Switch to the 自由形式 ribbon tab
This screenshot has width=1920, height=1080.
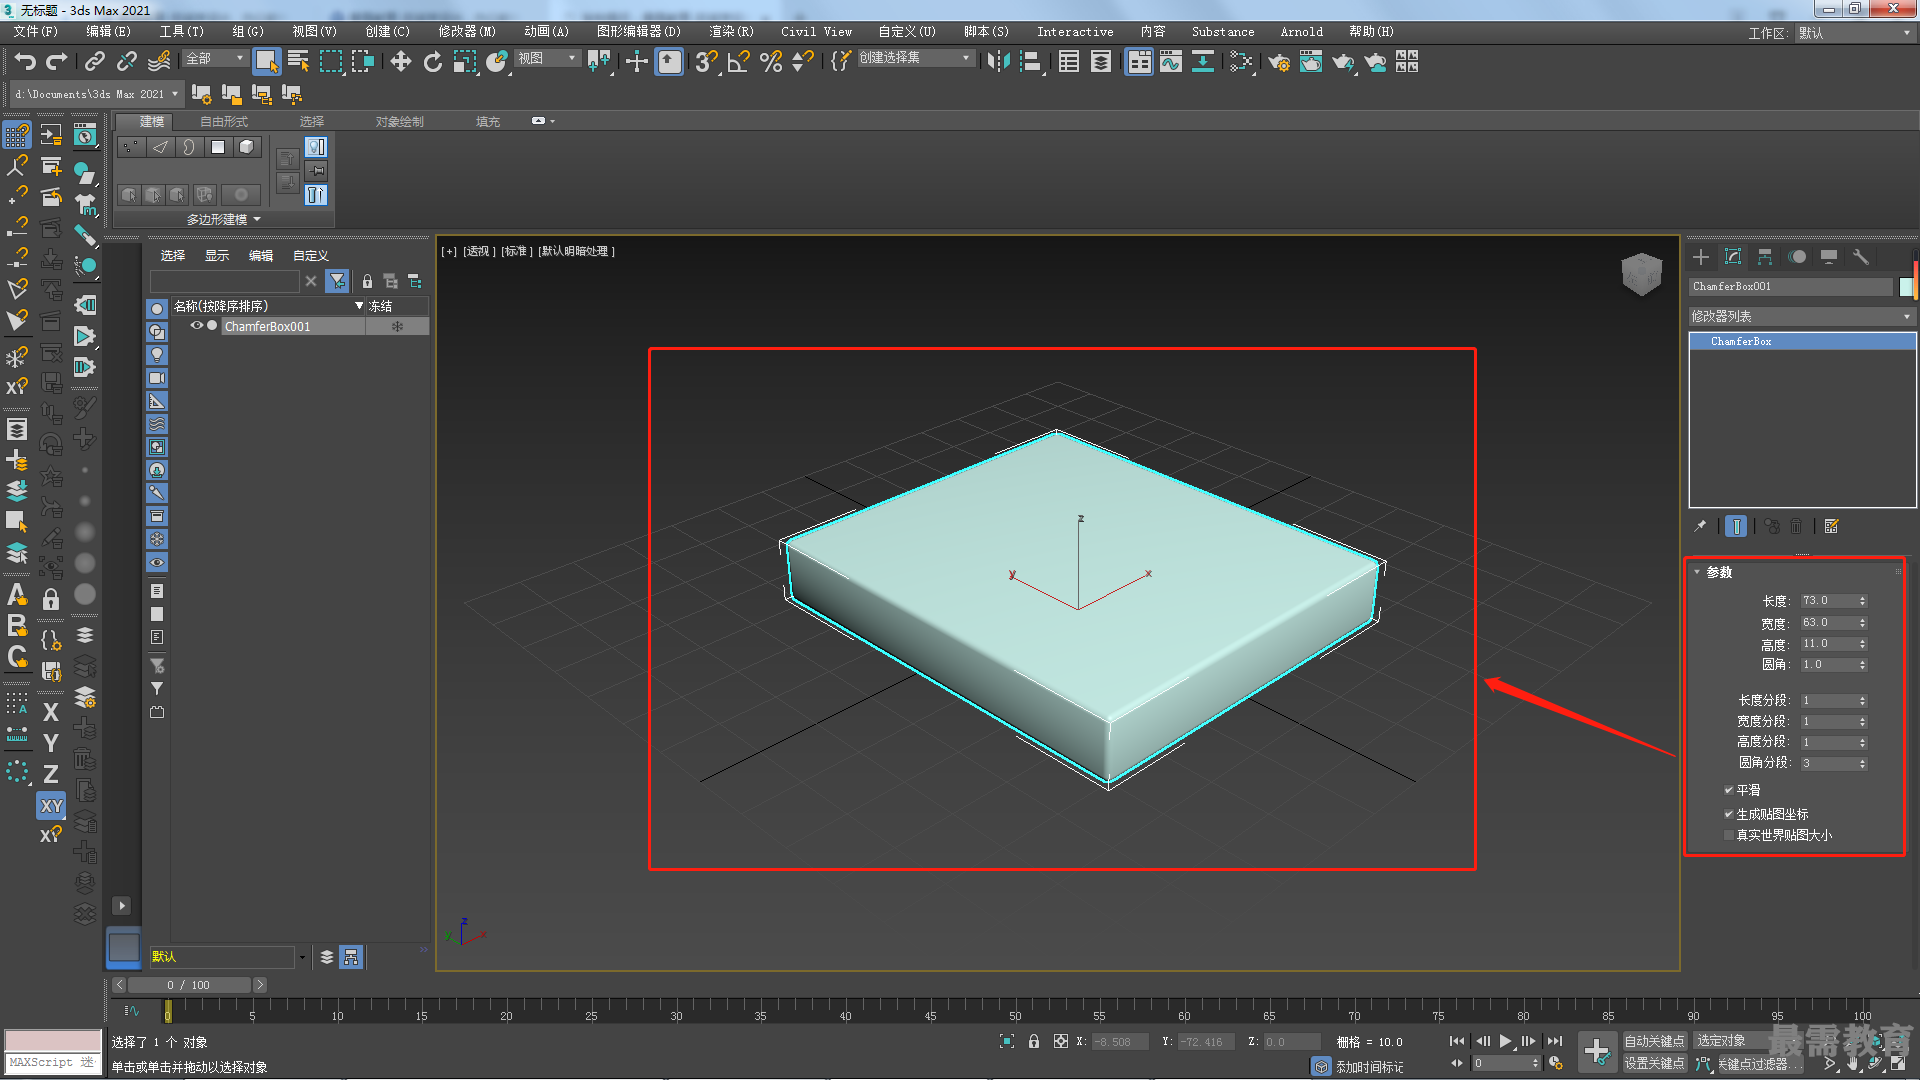223,122
